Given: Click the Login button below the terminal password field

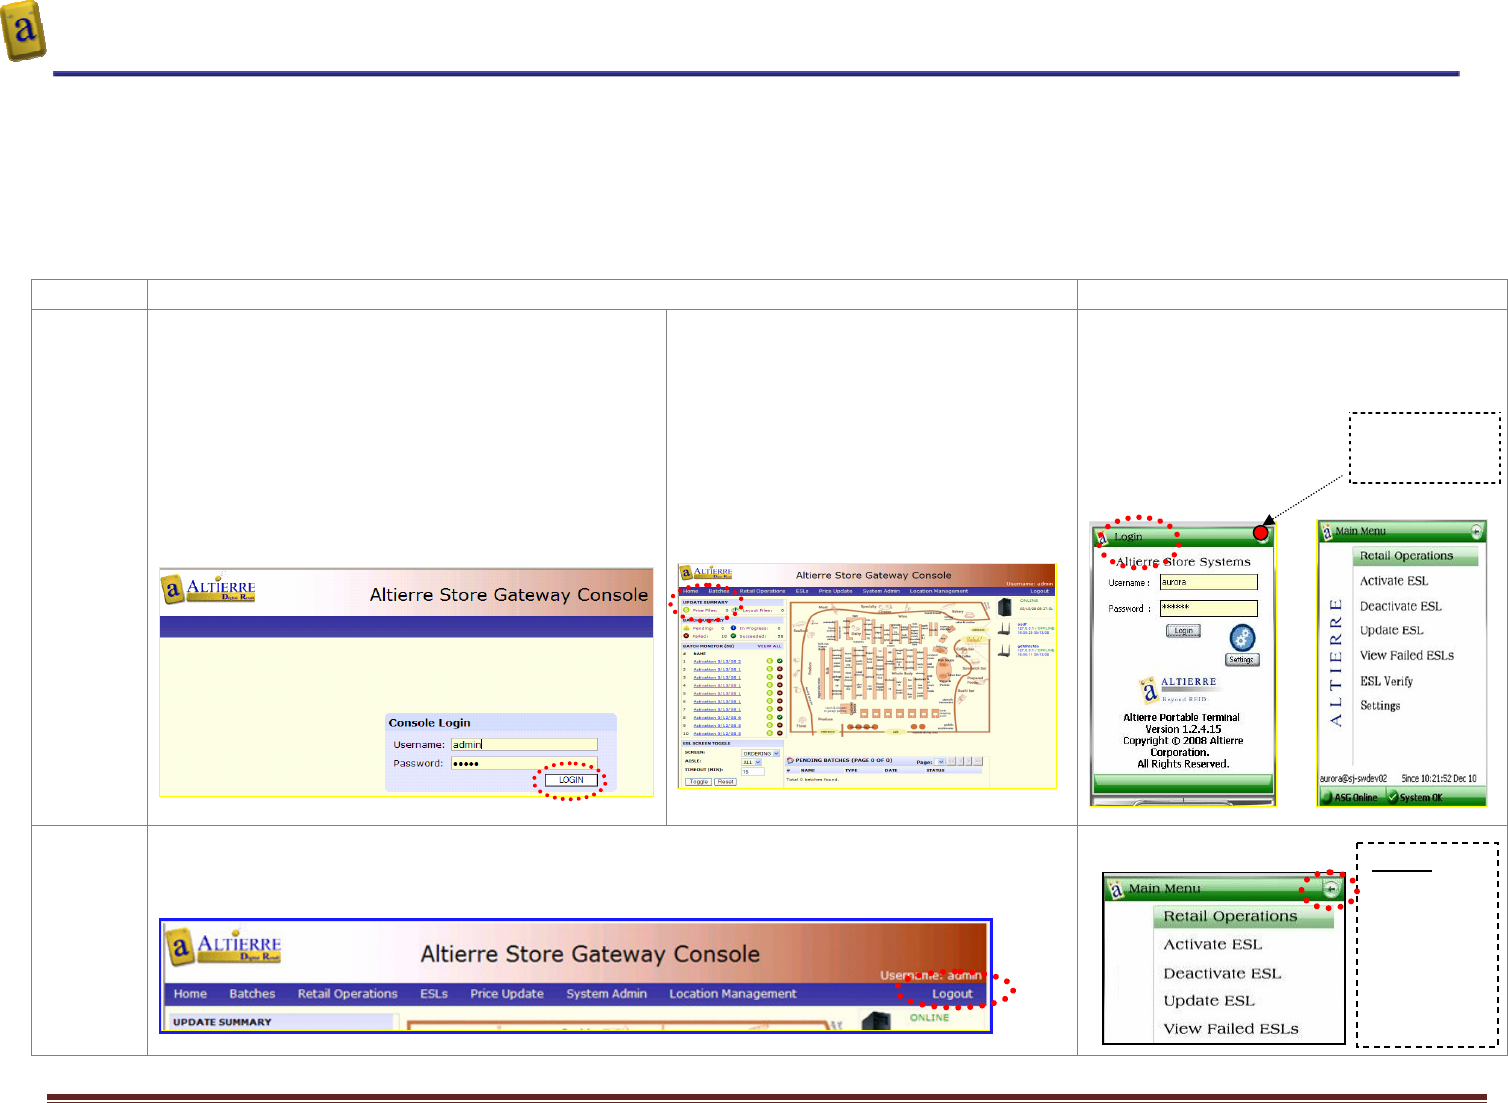Looking at the screenshot, I should point(1184,631).
